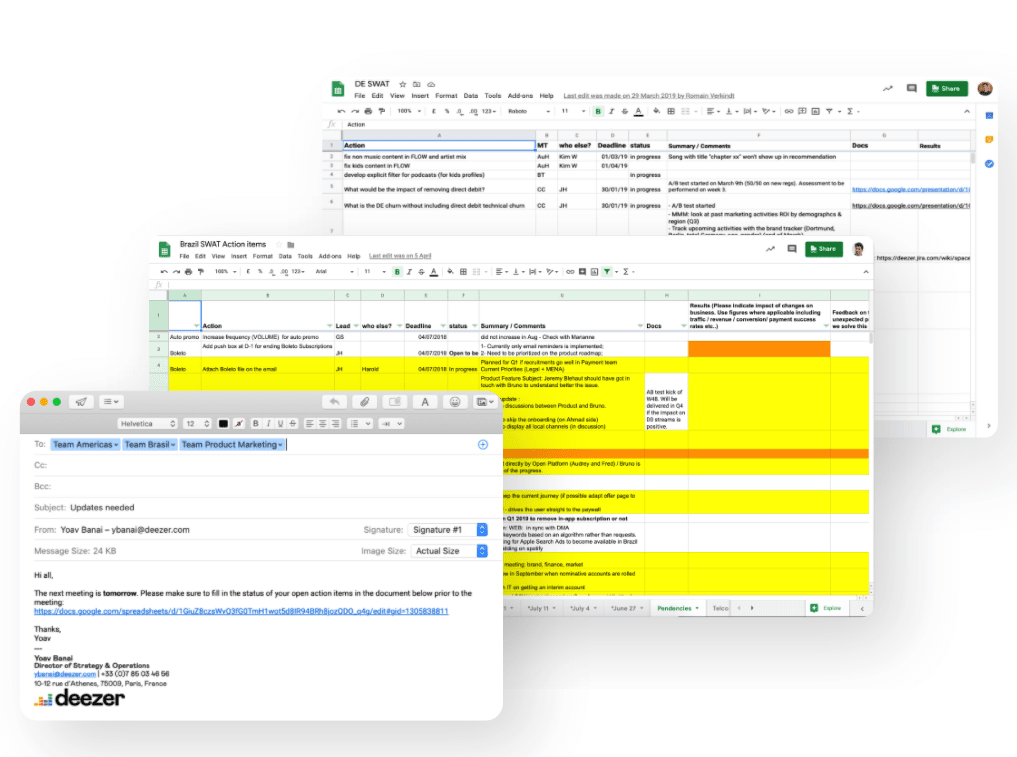Viewport: 1017px width, 757px height.
Task: Open the Helvetica font dropdown
Action: click(147, 424)
